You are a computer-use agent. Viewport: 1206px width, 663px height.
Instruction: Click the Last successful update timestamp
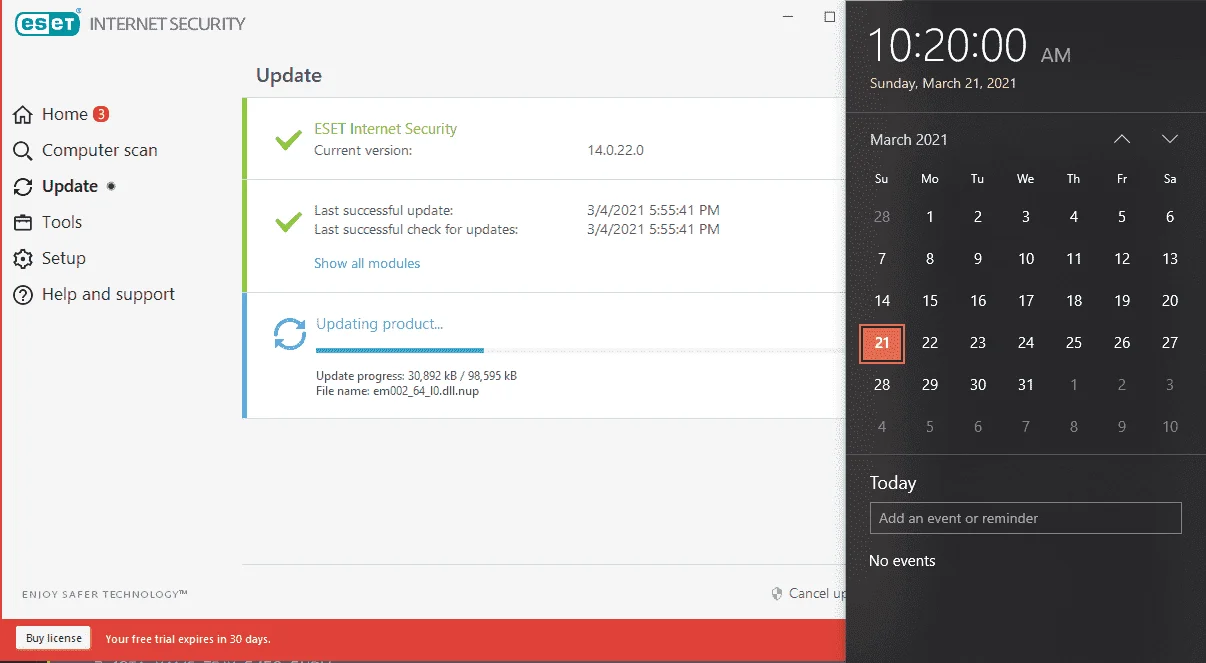(x=654, y=210)
